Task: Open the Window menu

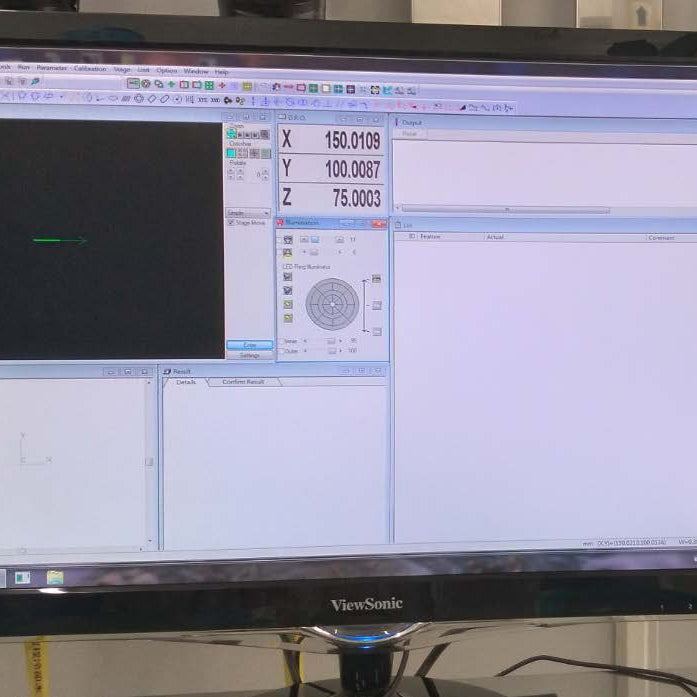Action: click(x=196, y=71)
